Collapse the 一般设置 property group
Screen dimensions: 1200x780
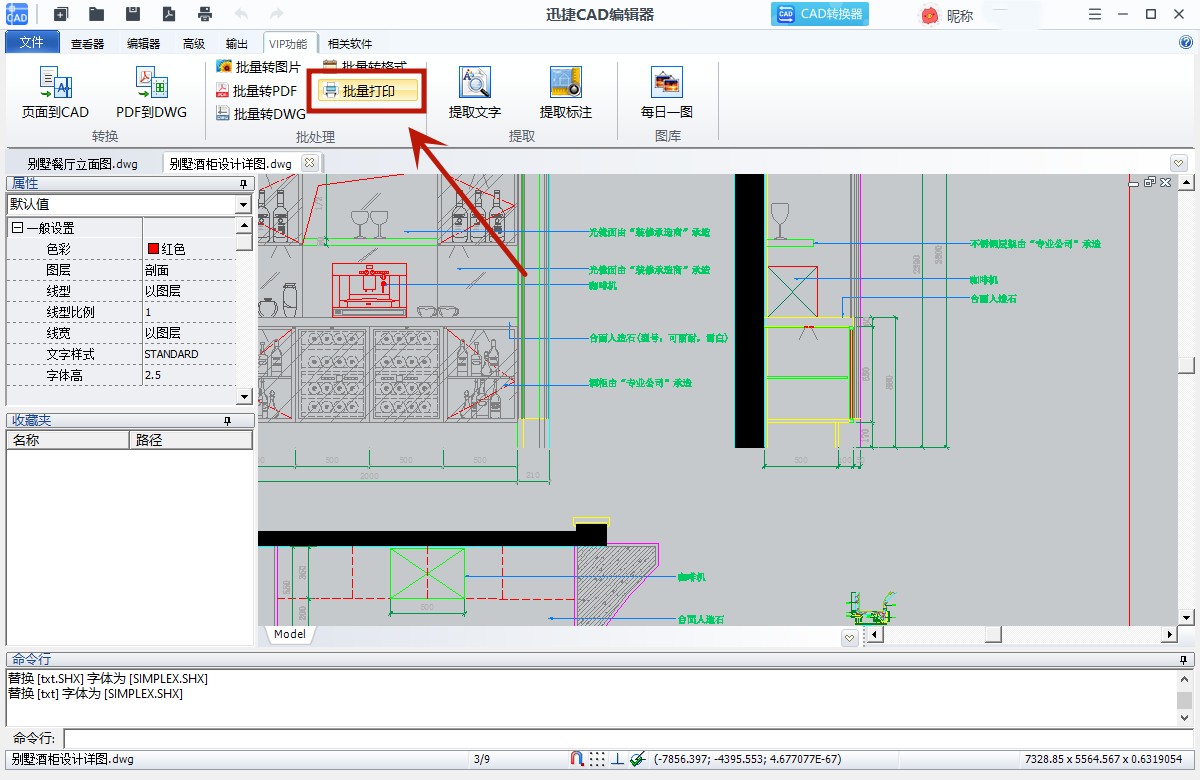(x=17, y=228)
